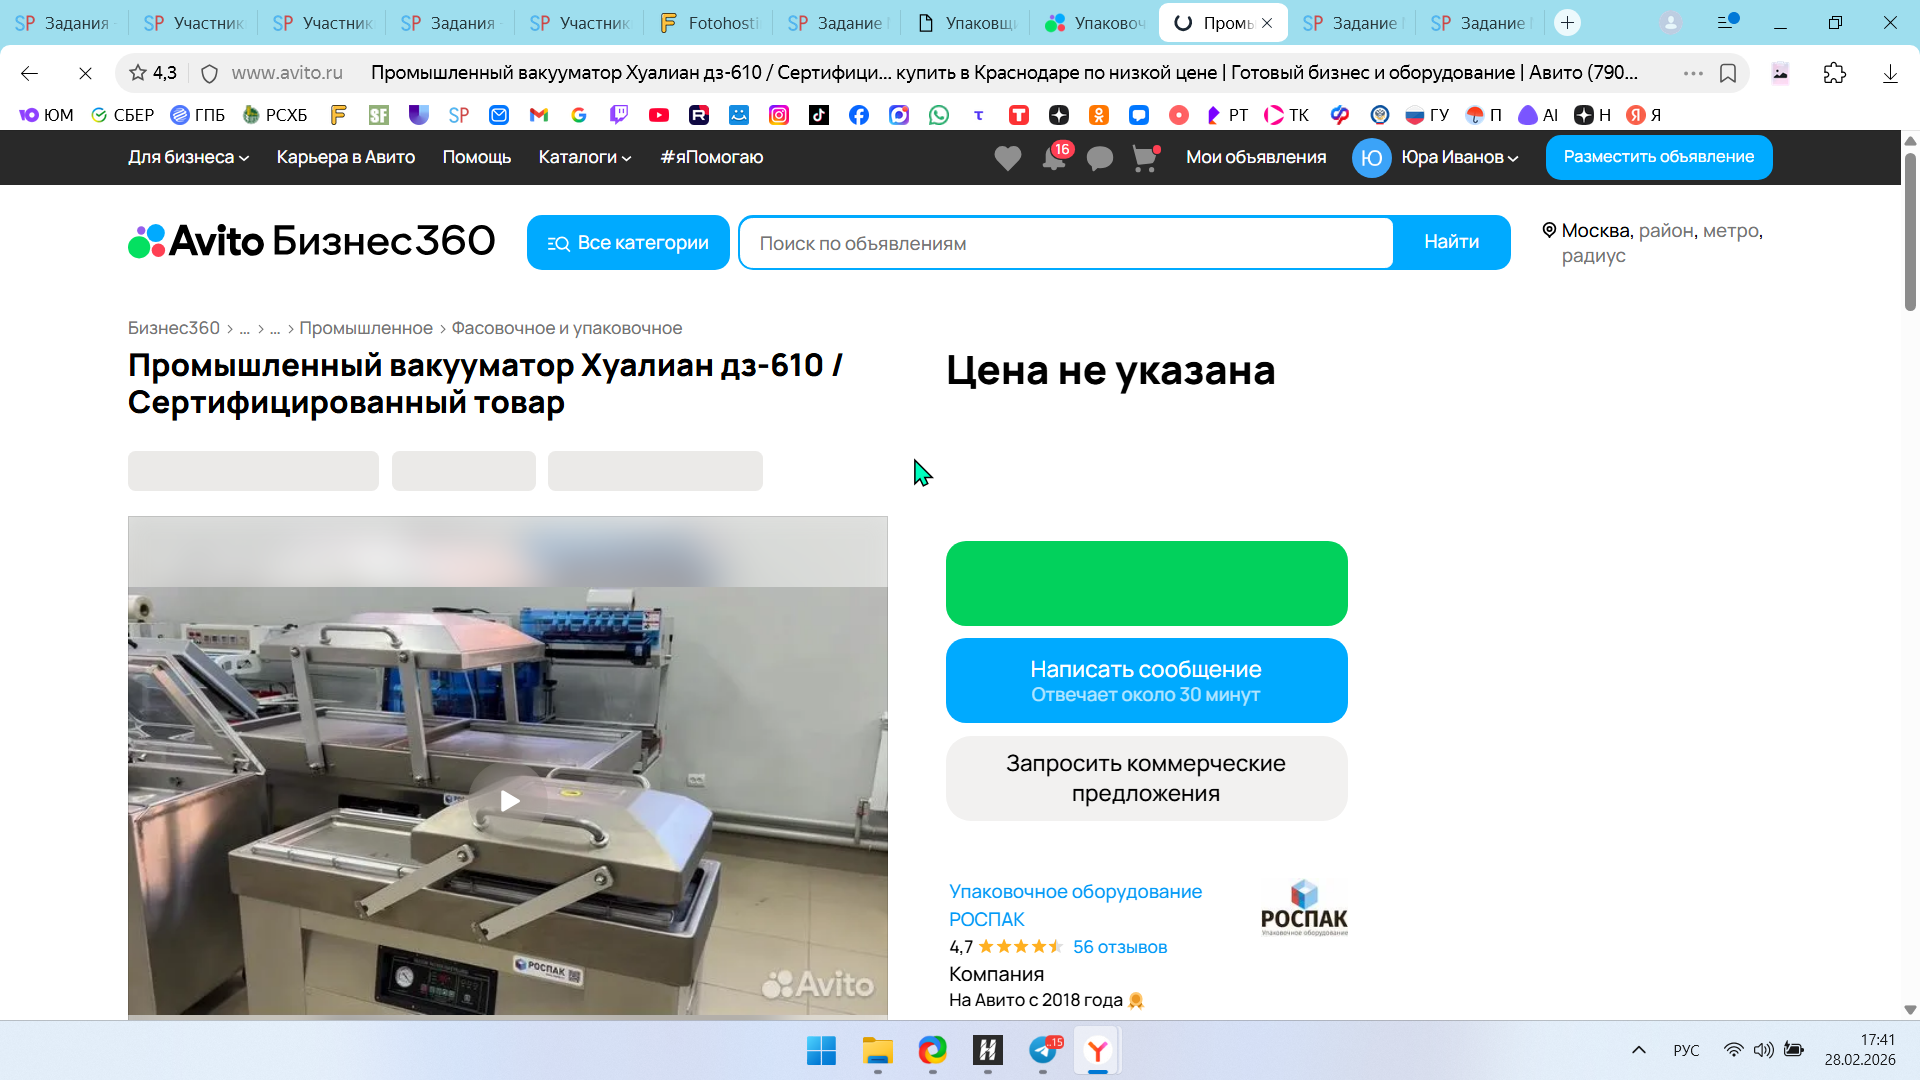The height and width of the screenshot is (1080, 1920).
Task: Expand the "Для бизнеса" dropdown
Action: tap(188, 157)
